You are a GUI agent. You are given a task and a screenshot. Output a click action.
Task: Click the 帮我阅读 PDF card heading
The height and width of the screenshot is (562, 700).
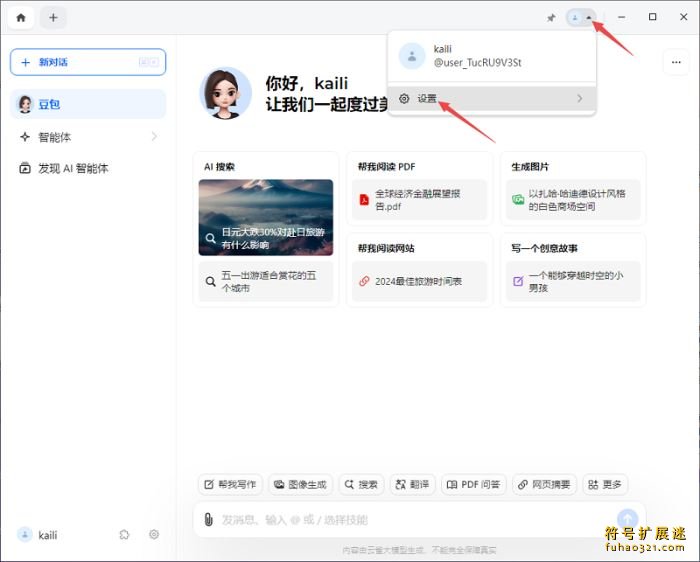click(386, 167)
